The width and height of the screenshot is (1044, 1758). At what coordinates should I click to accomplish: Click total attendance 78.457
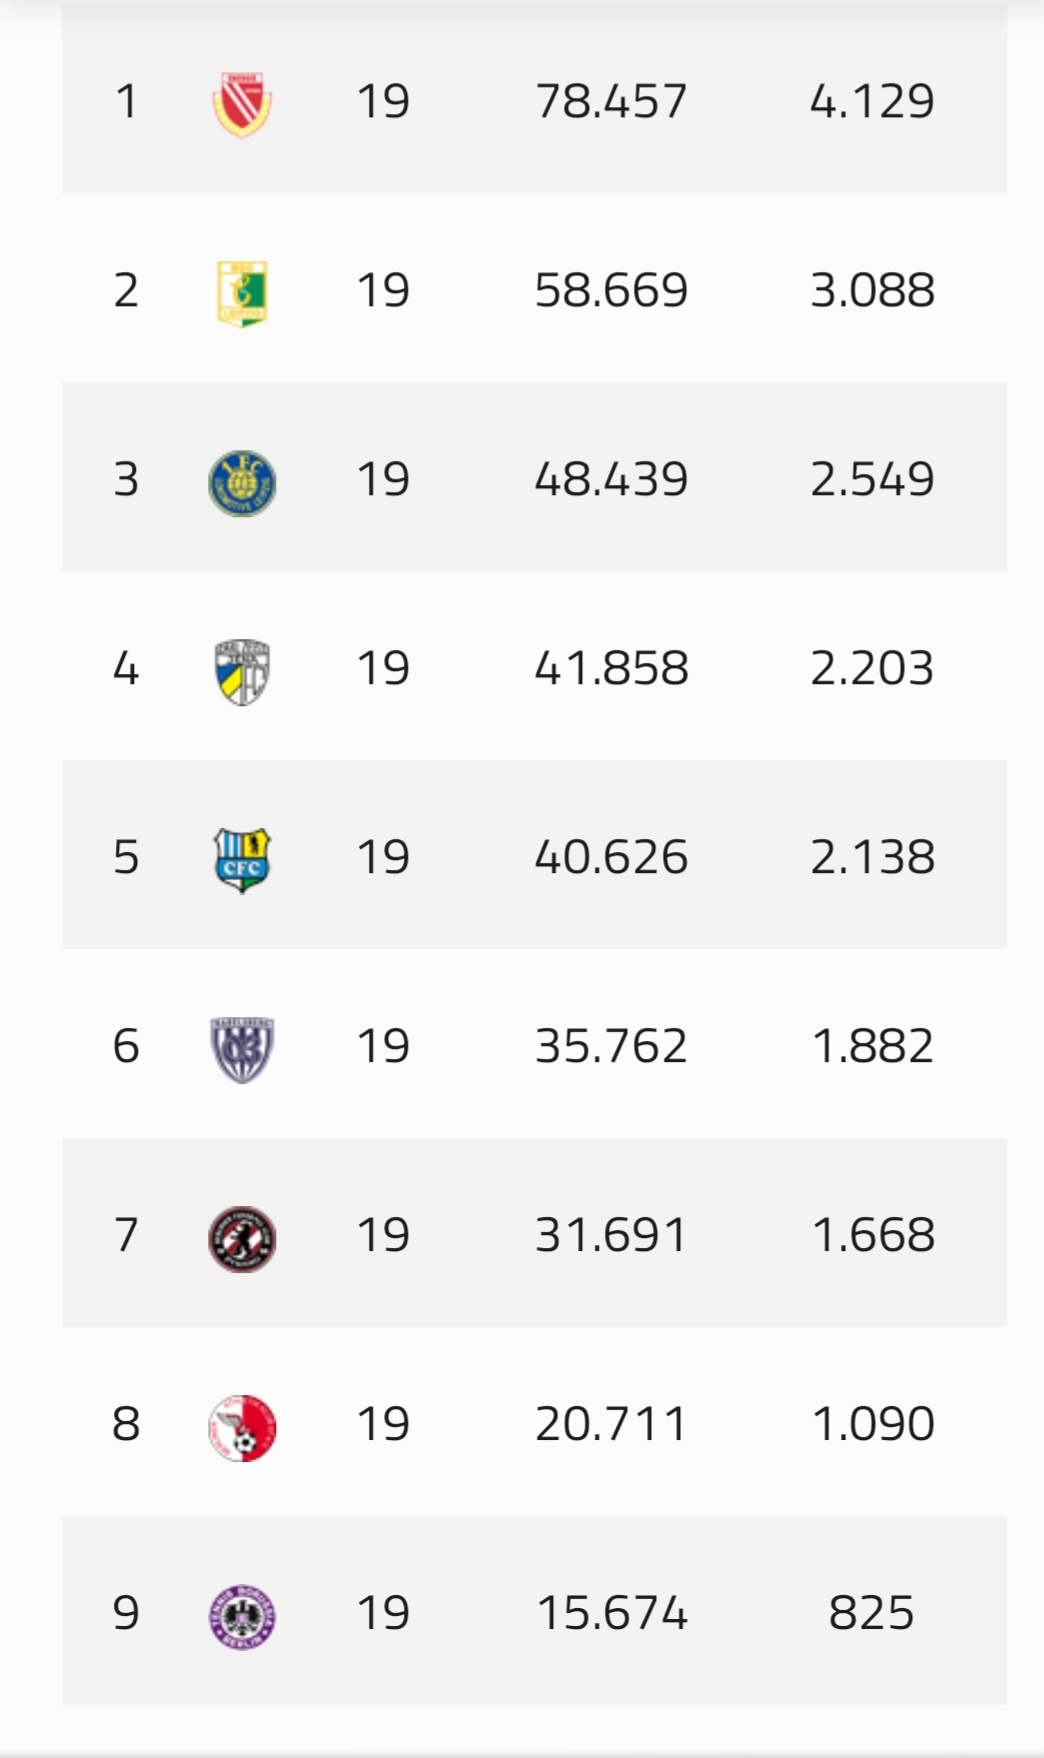click(x=611, y=101)
